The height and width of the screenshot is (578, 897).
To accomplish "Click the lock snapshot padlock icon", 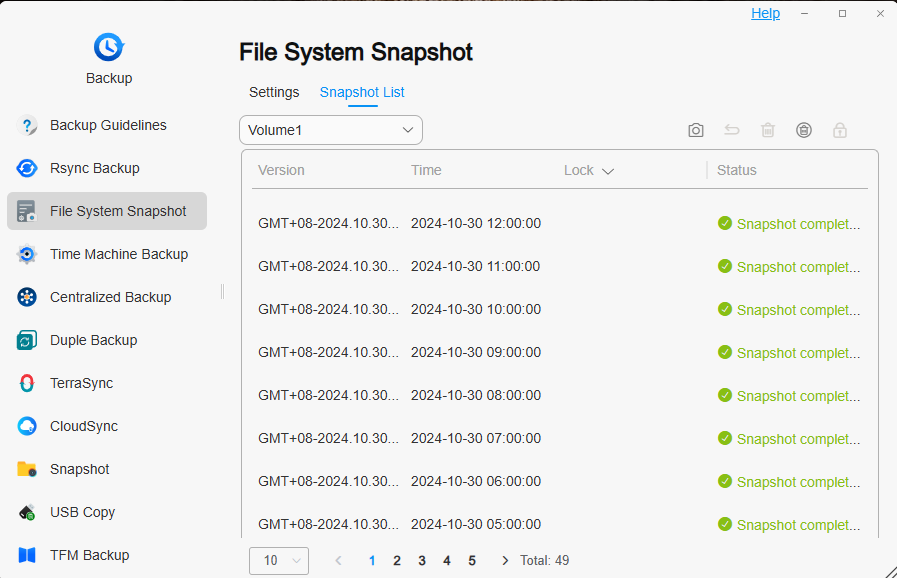I will (840, 130).
